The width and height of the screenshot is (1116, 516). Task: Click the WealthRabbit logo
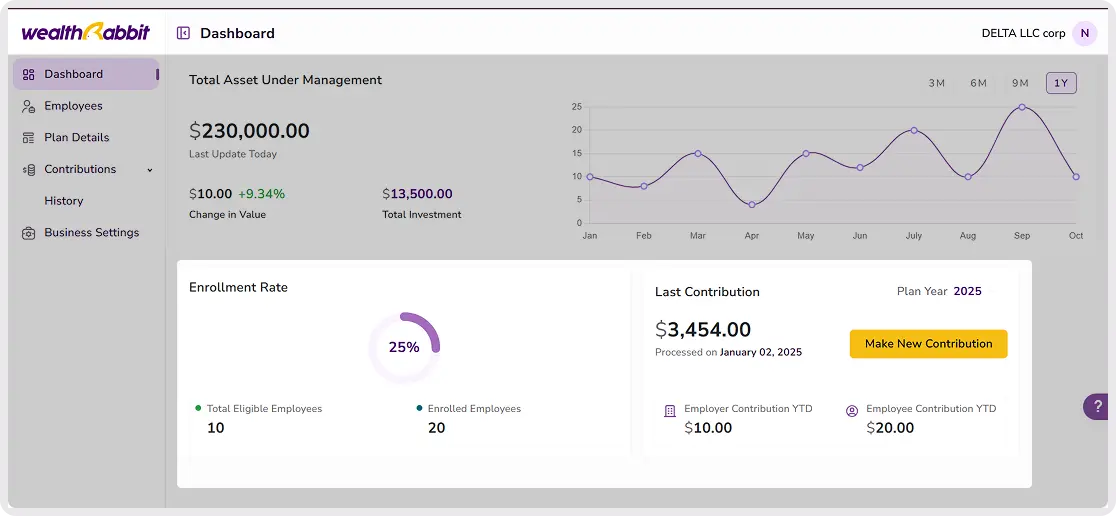(86, 32)
